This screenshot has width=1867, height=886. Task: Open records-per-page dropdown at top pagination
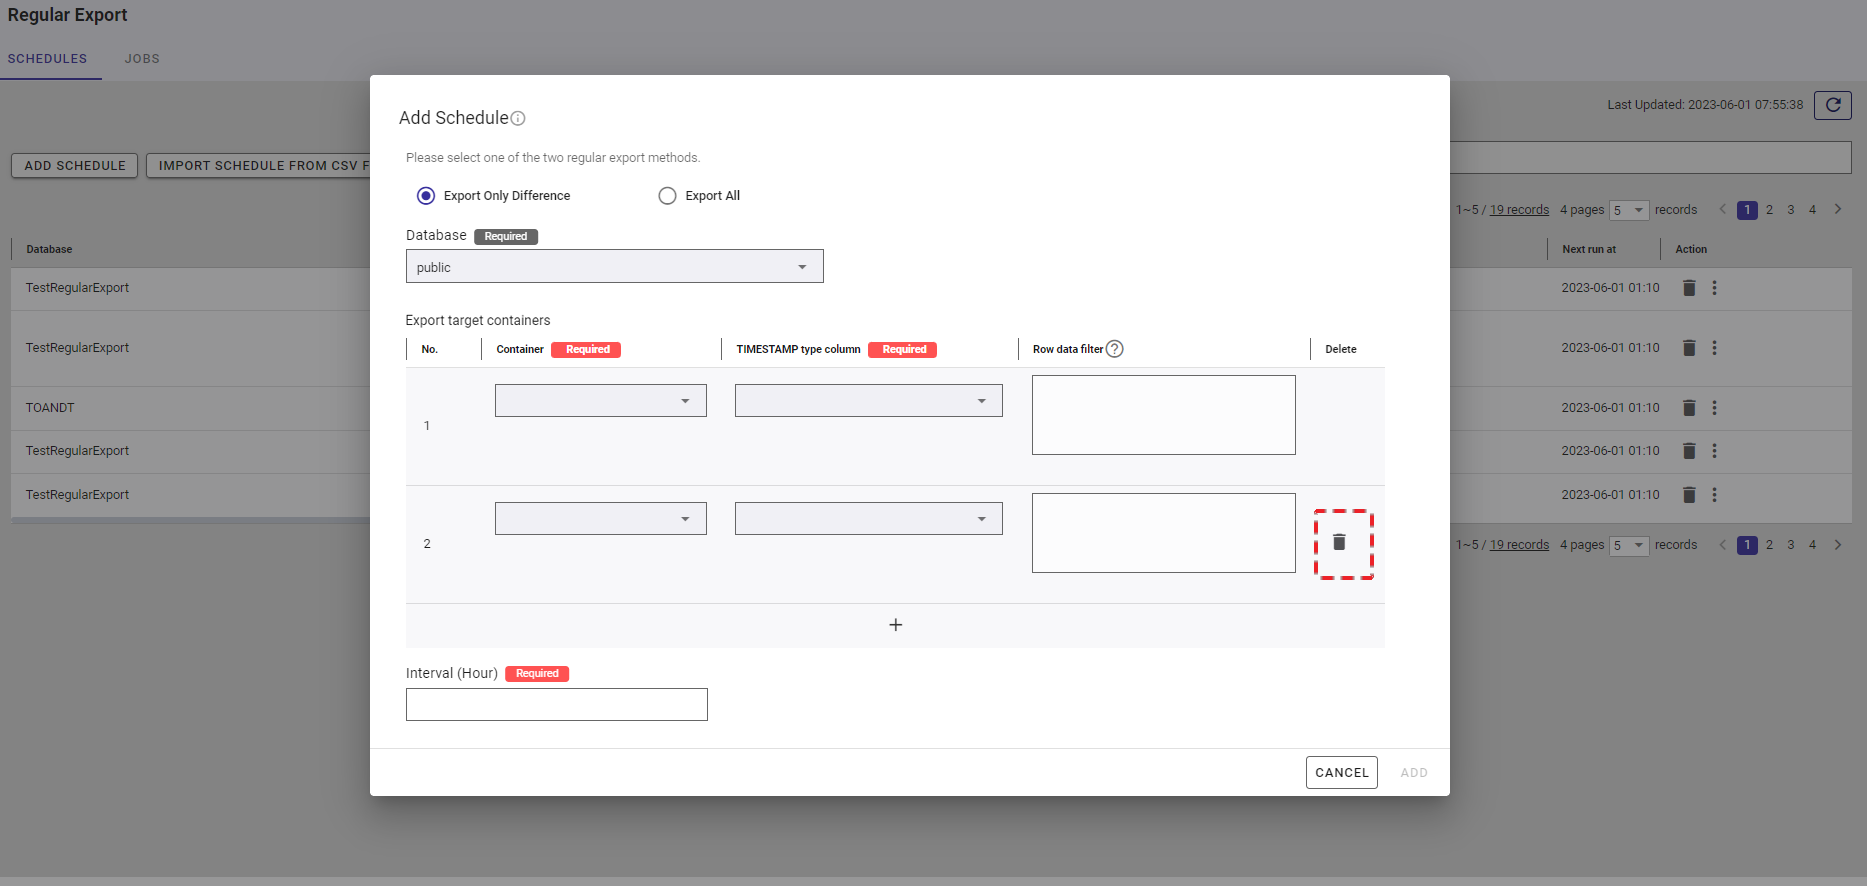(x=1628, y=210)
